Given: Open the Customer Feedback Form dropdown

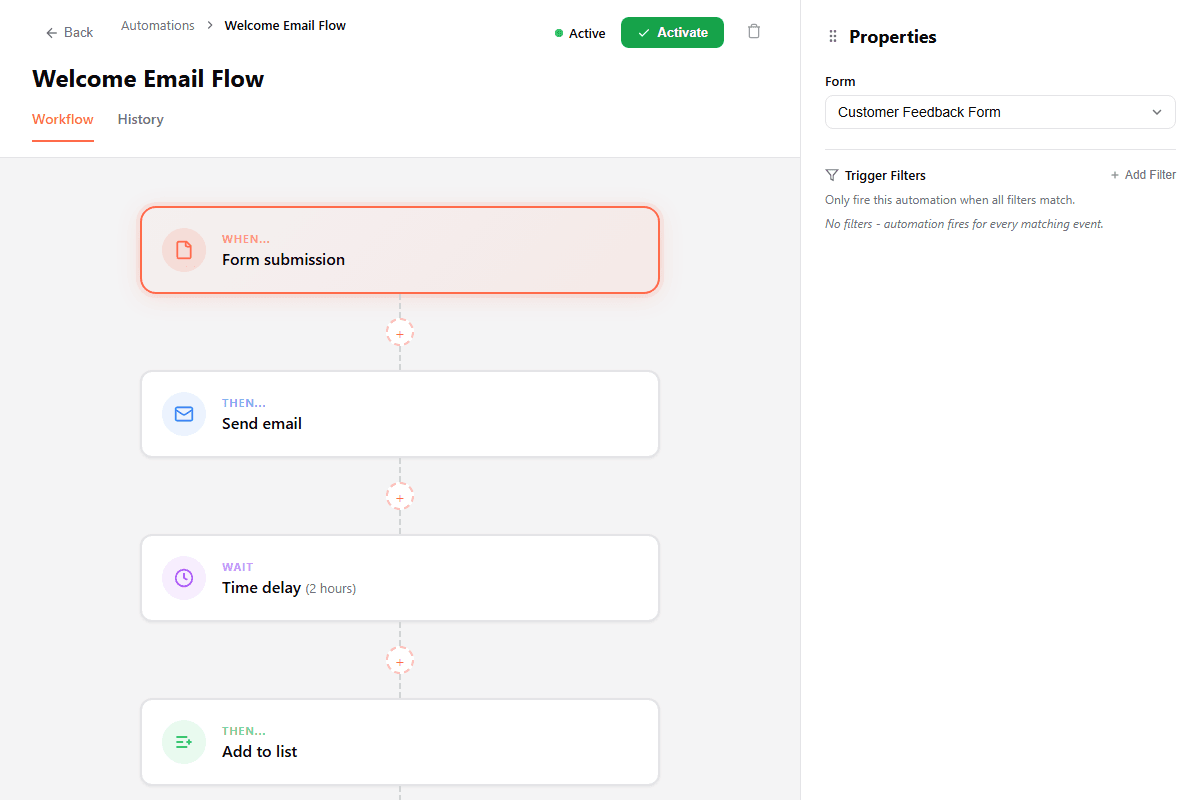Looking at the screenshot, I should tap(1000, 112).
